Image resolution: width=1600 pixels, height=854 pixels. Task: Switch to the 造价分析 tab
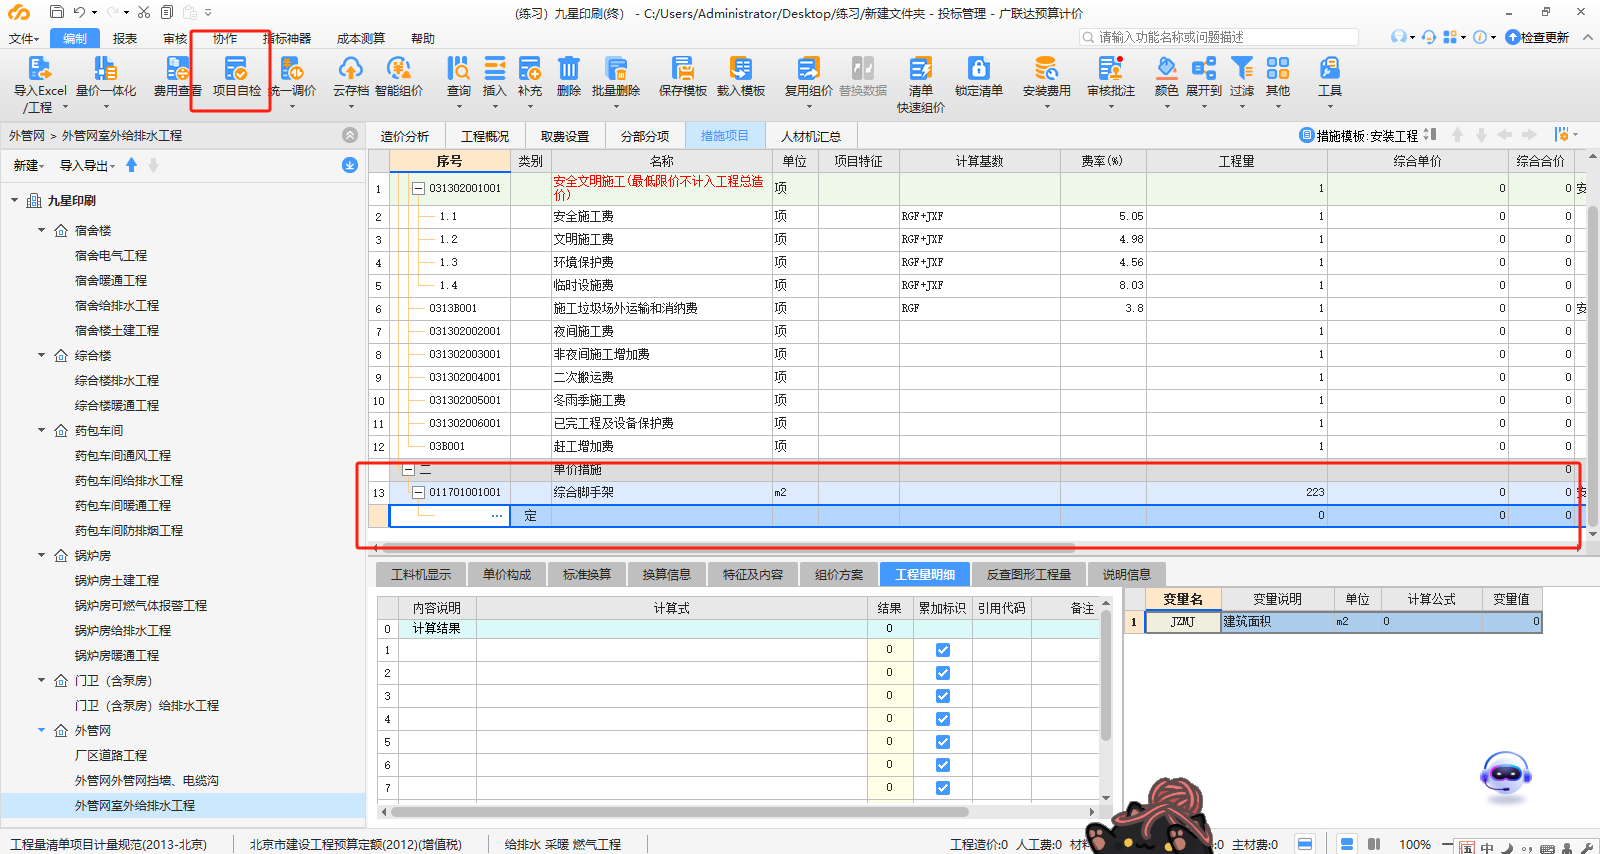pyautogui.click(x=405, y=136)
